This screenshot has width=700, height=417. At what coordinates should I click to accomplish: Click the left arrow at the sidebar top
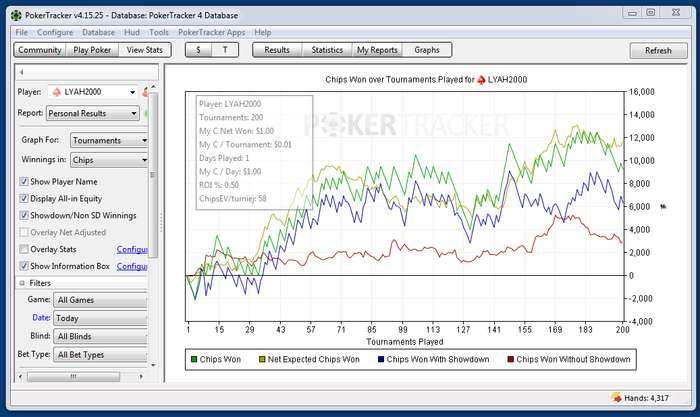22,72
